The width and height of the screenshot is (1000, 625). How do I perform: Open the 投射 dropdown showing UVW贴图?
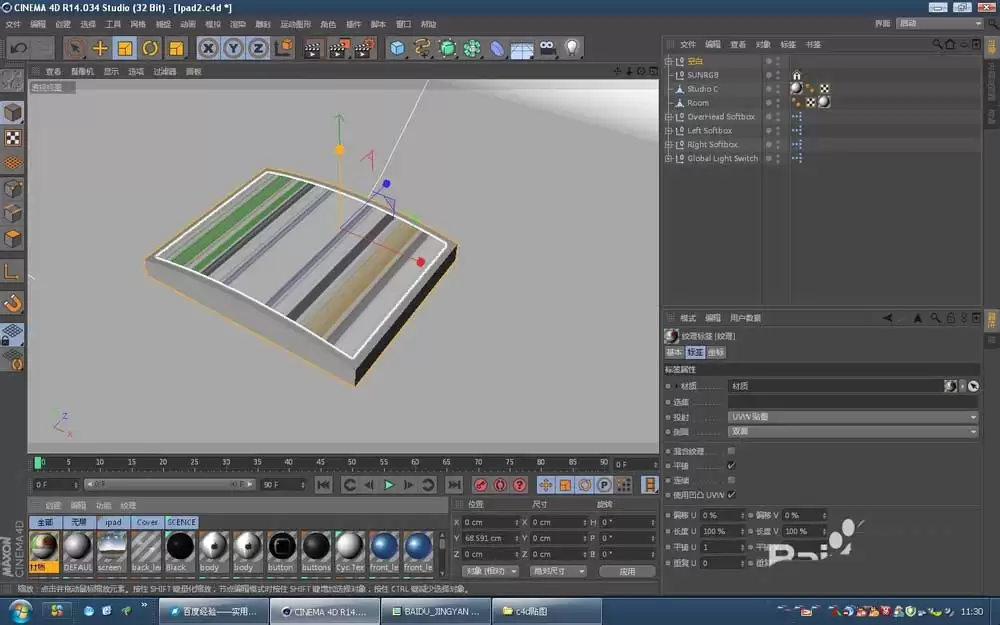[852, 417]
